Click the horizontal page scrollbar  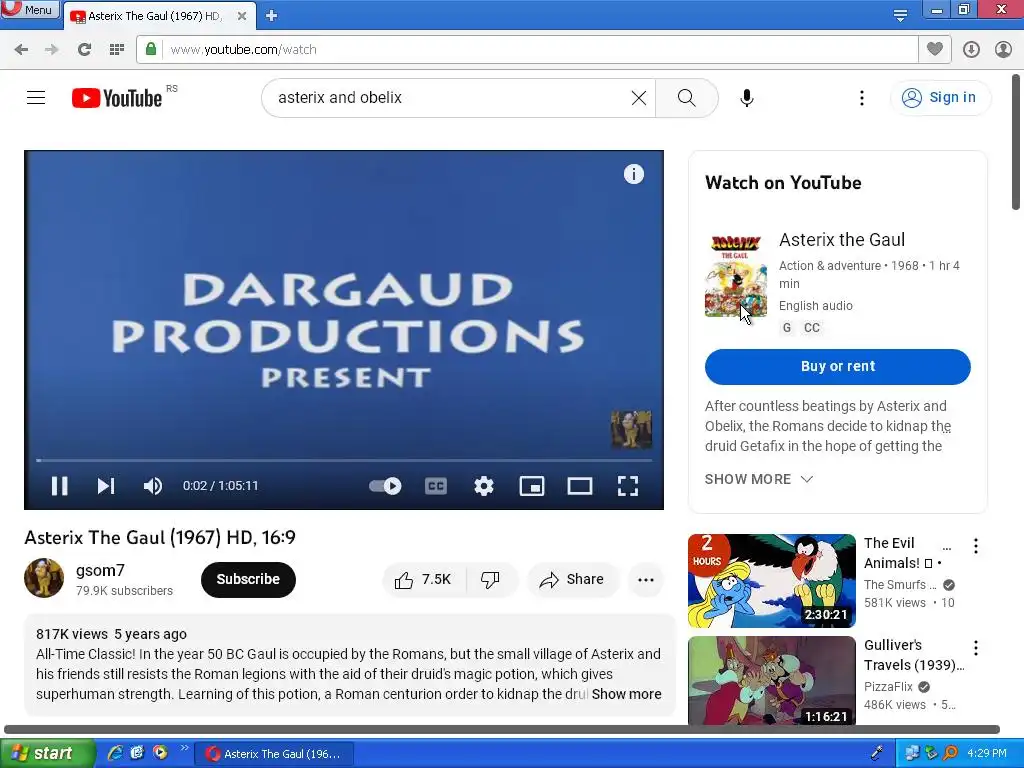(x=502, y=729)
